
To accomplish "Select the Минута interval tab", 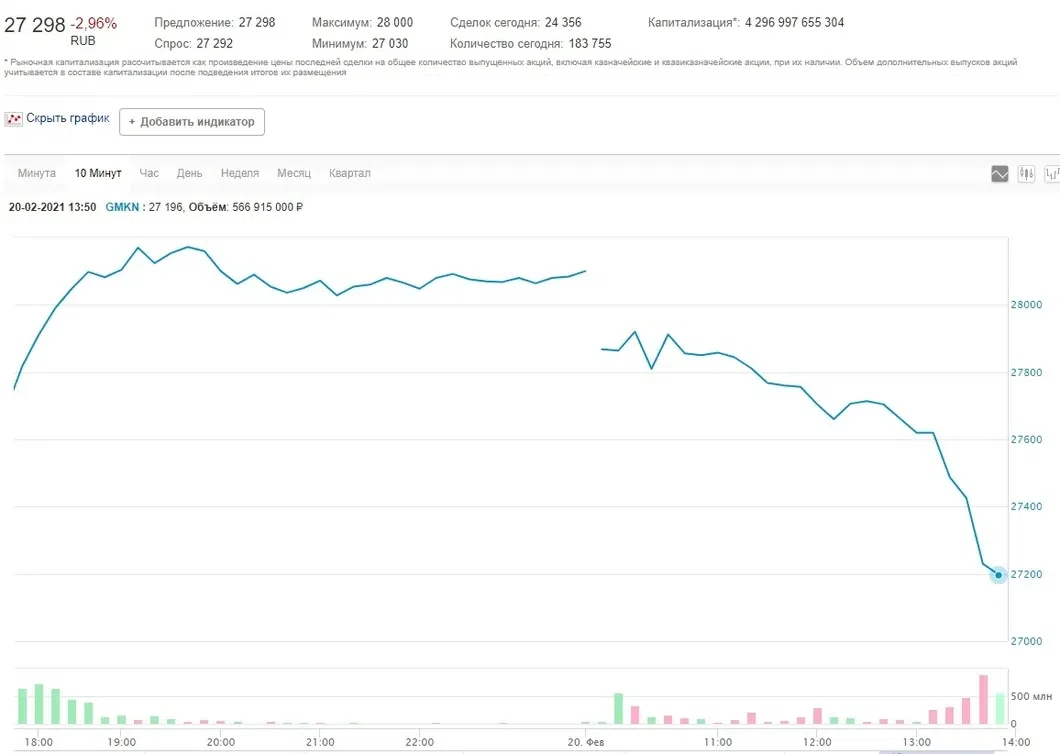I will click(x=37, y=173).
